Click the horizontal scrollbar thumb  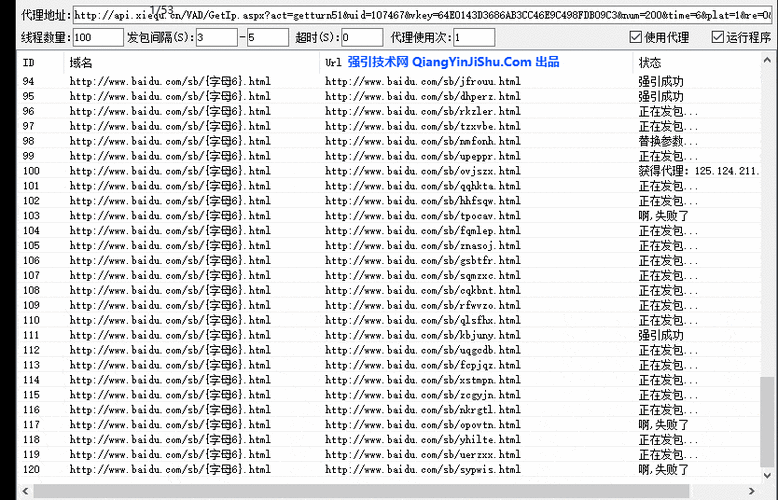(361, 491)
